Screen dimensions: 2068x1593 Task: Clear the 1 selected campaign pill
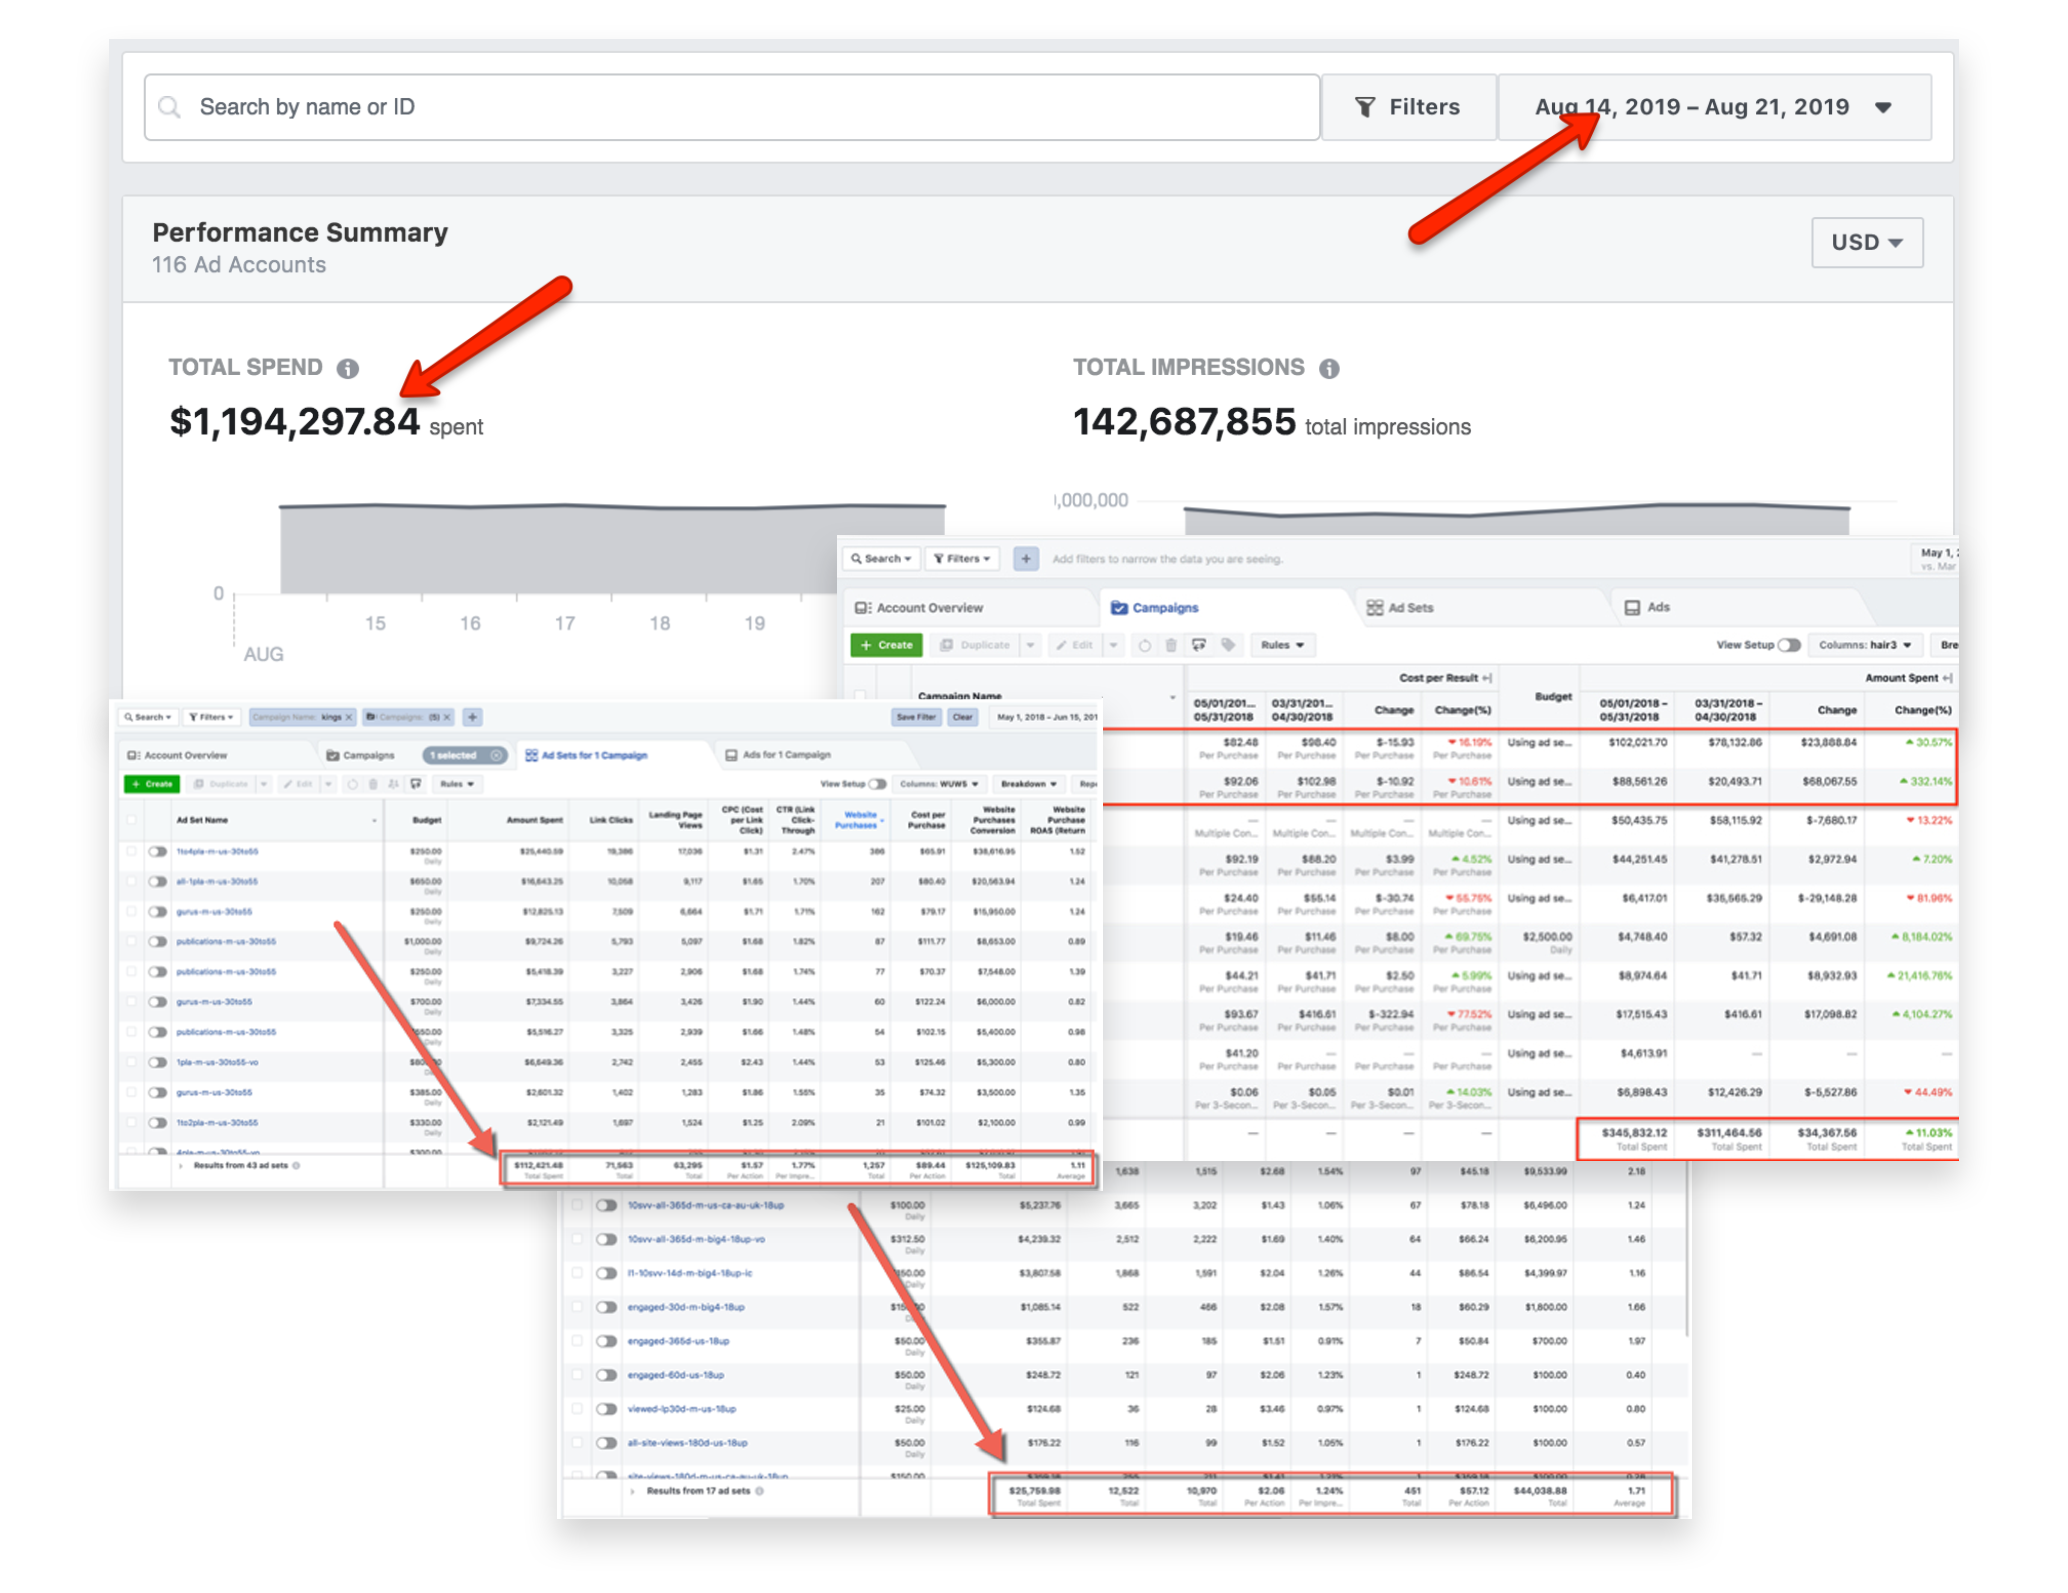point(496,755)
